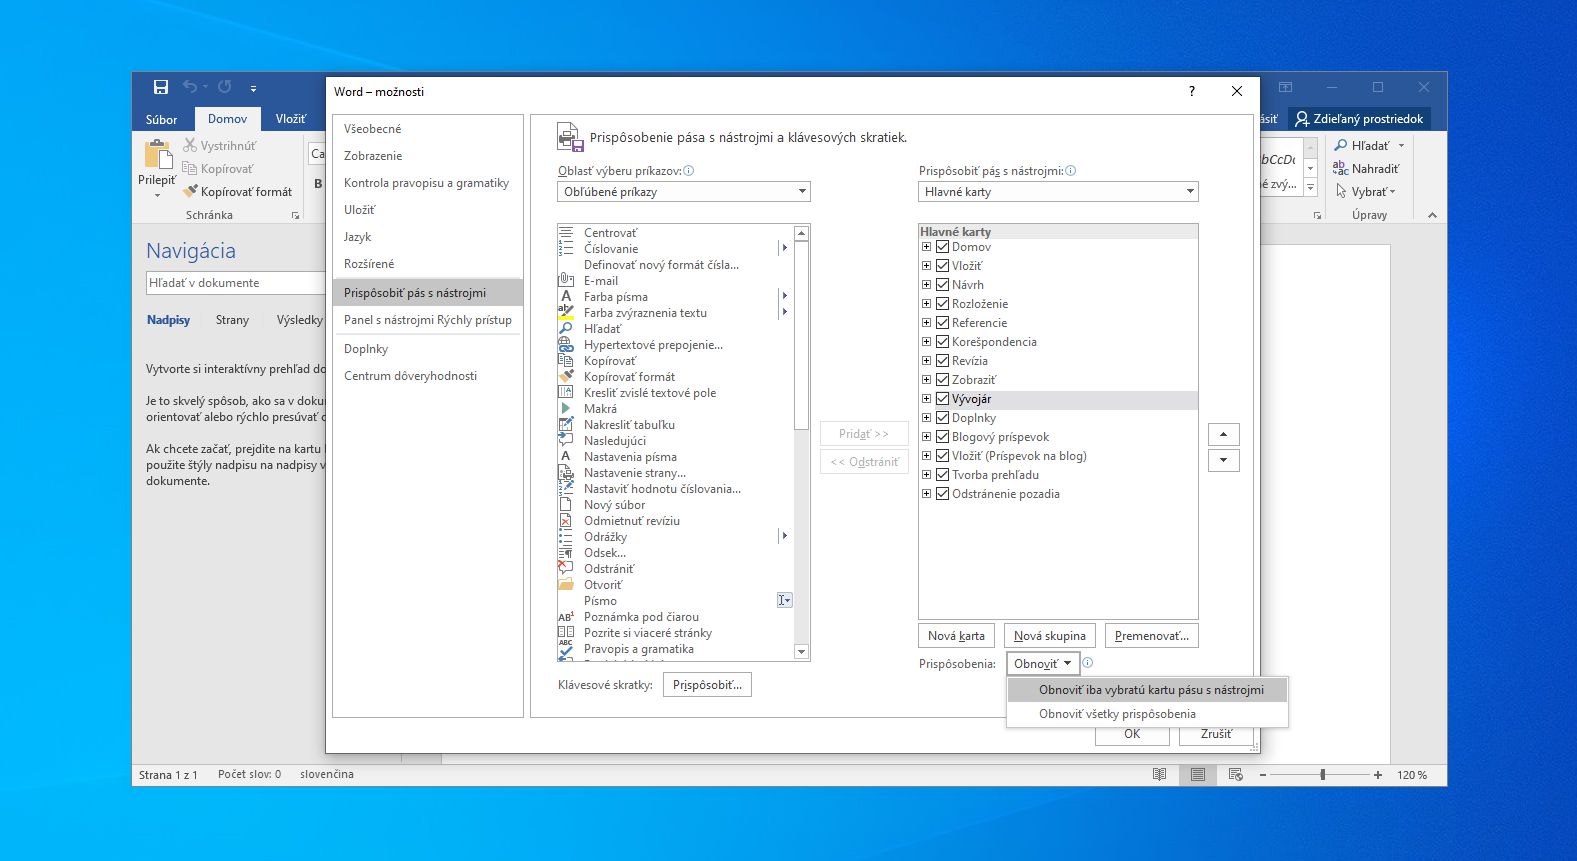
Task: Open the Všeobecné options category
Action: click(x=428, y=129)
